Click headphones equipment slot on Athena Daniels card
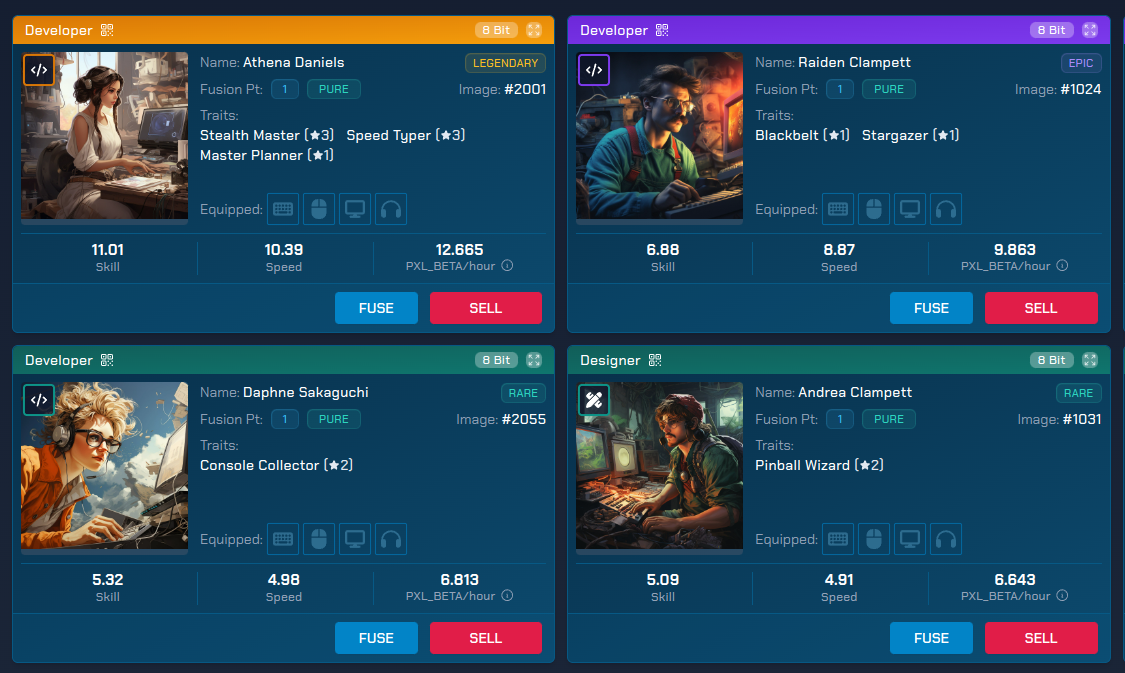Viewport: 1125px width, 673px height. point(391,209)
